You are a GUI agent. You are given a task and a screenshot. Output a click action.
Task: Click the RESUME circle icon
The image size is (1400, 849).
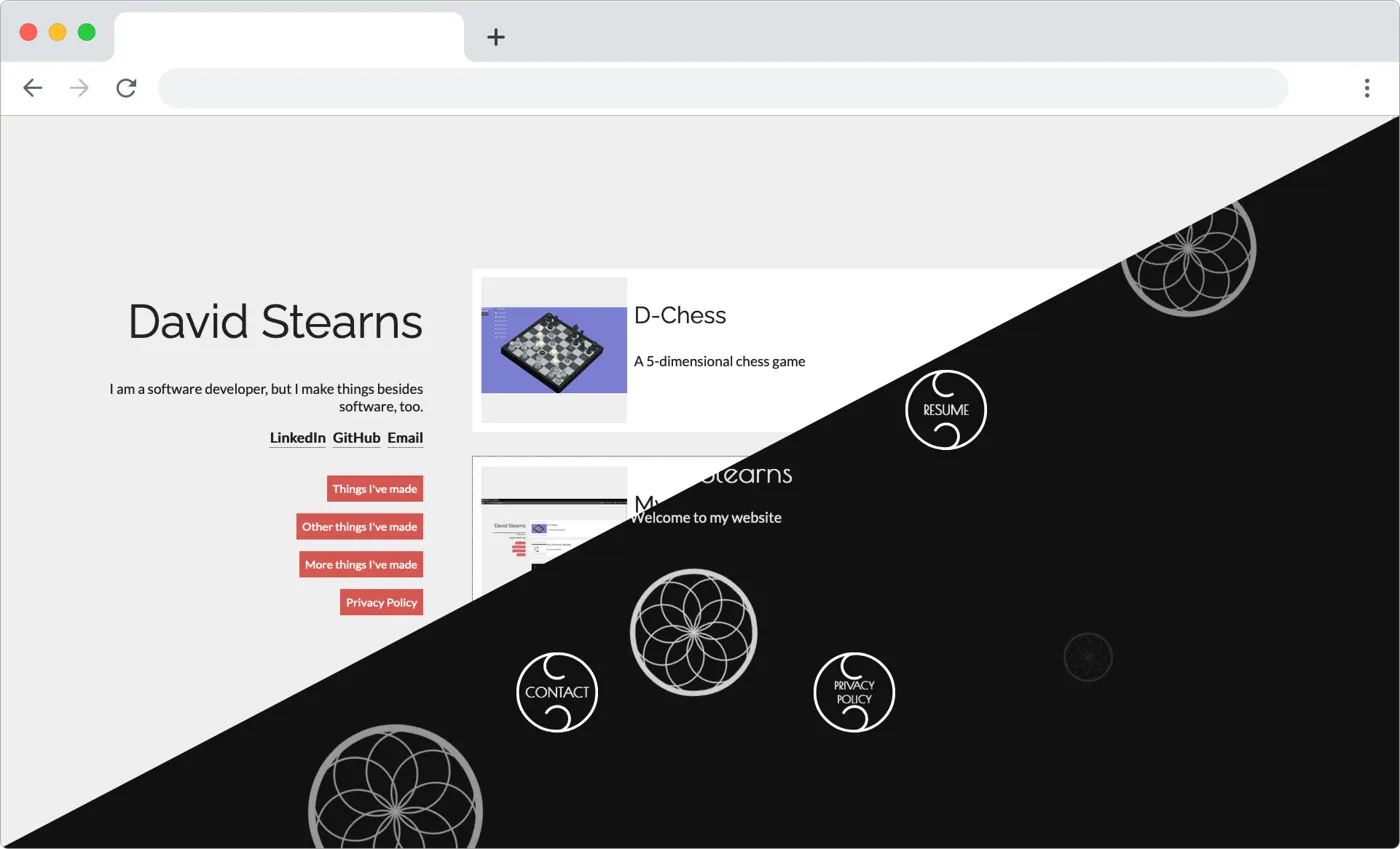click(945, 410)
